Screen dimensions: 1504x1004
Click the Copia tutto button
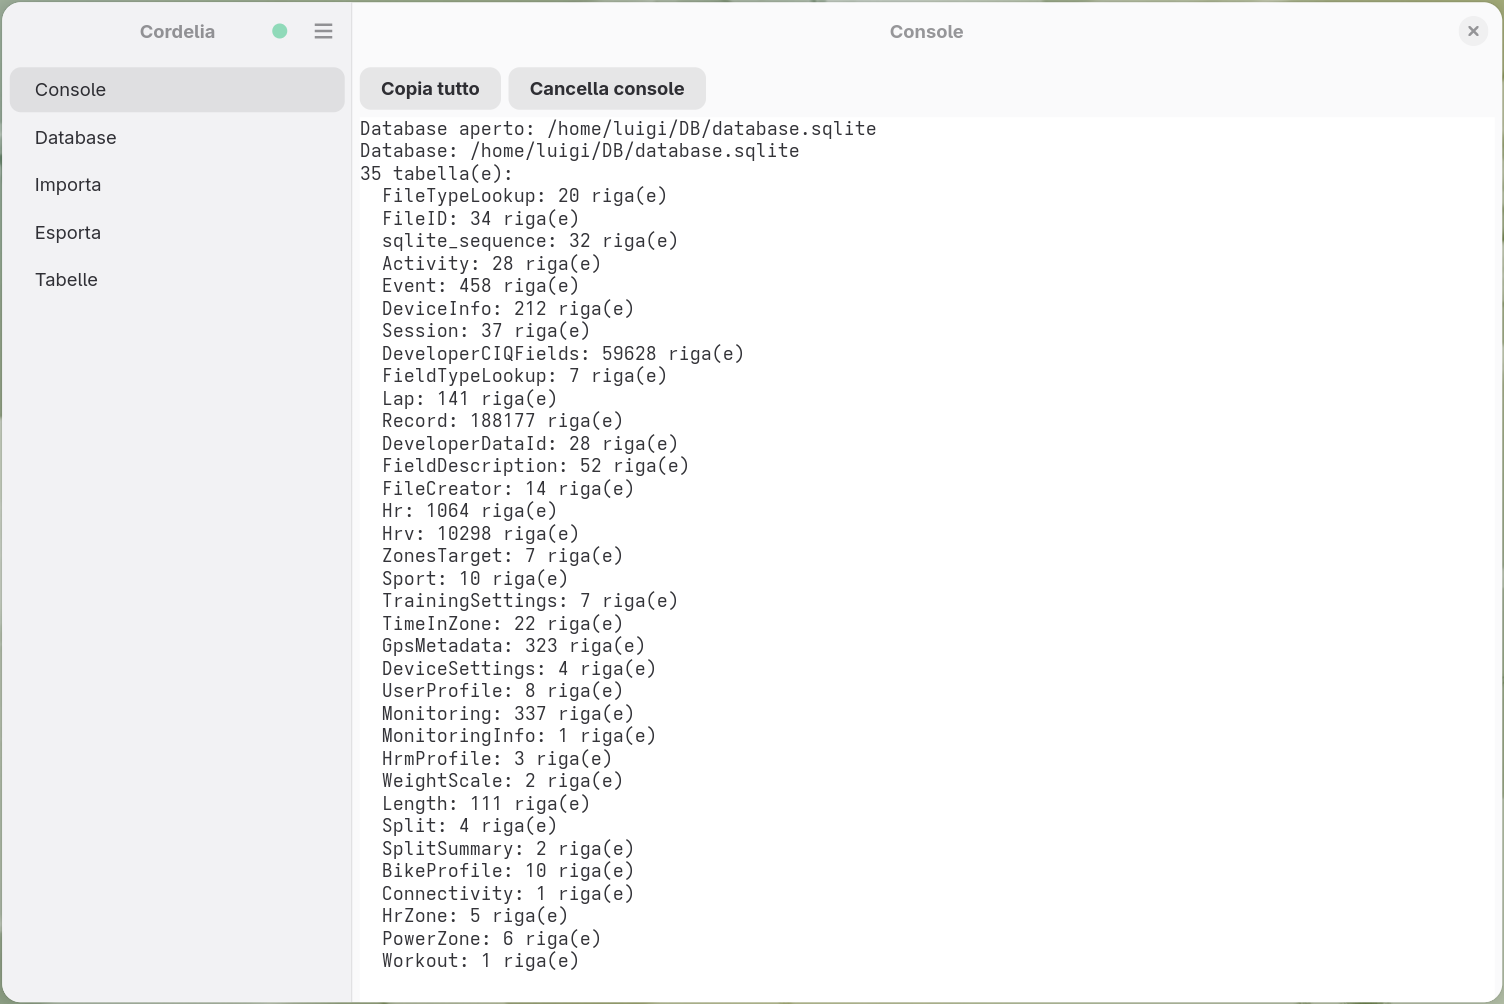tap(430, 89)
